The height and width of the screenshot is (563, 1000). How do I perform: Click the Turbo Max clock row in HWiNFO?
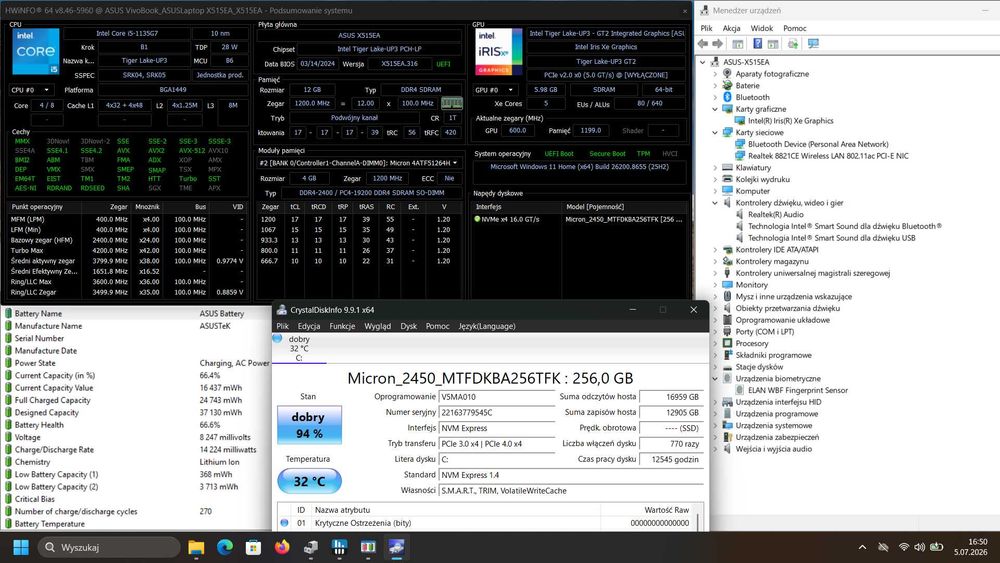click(x=127, y=251)
